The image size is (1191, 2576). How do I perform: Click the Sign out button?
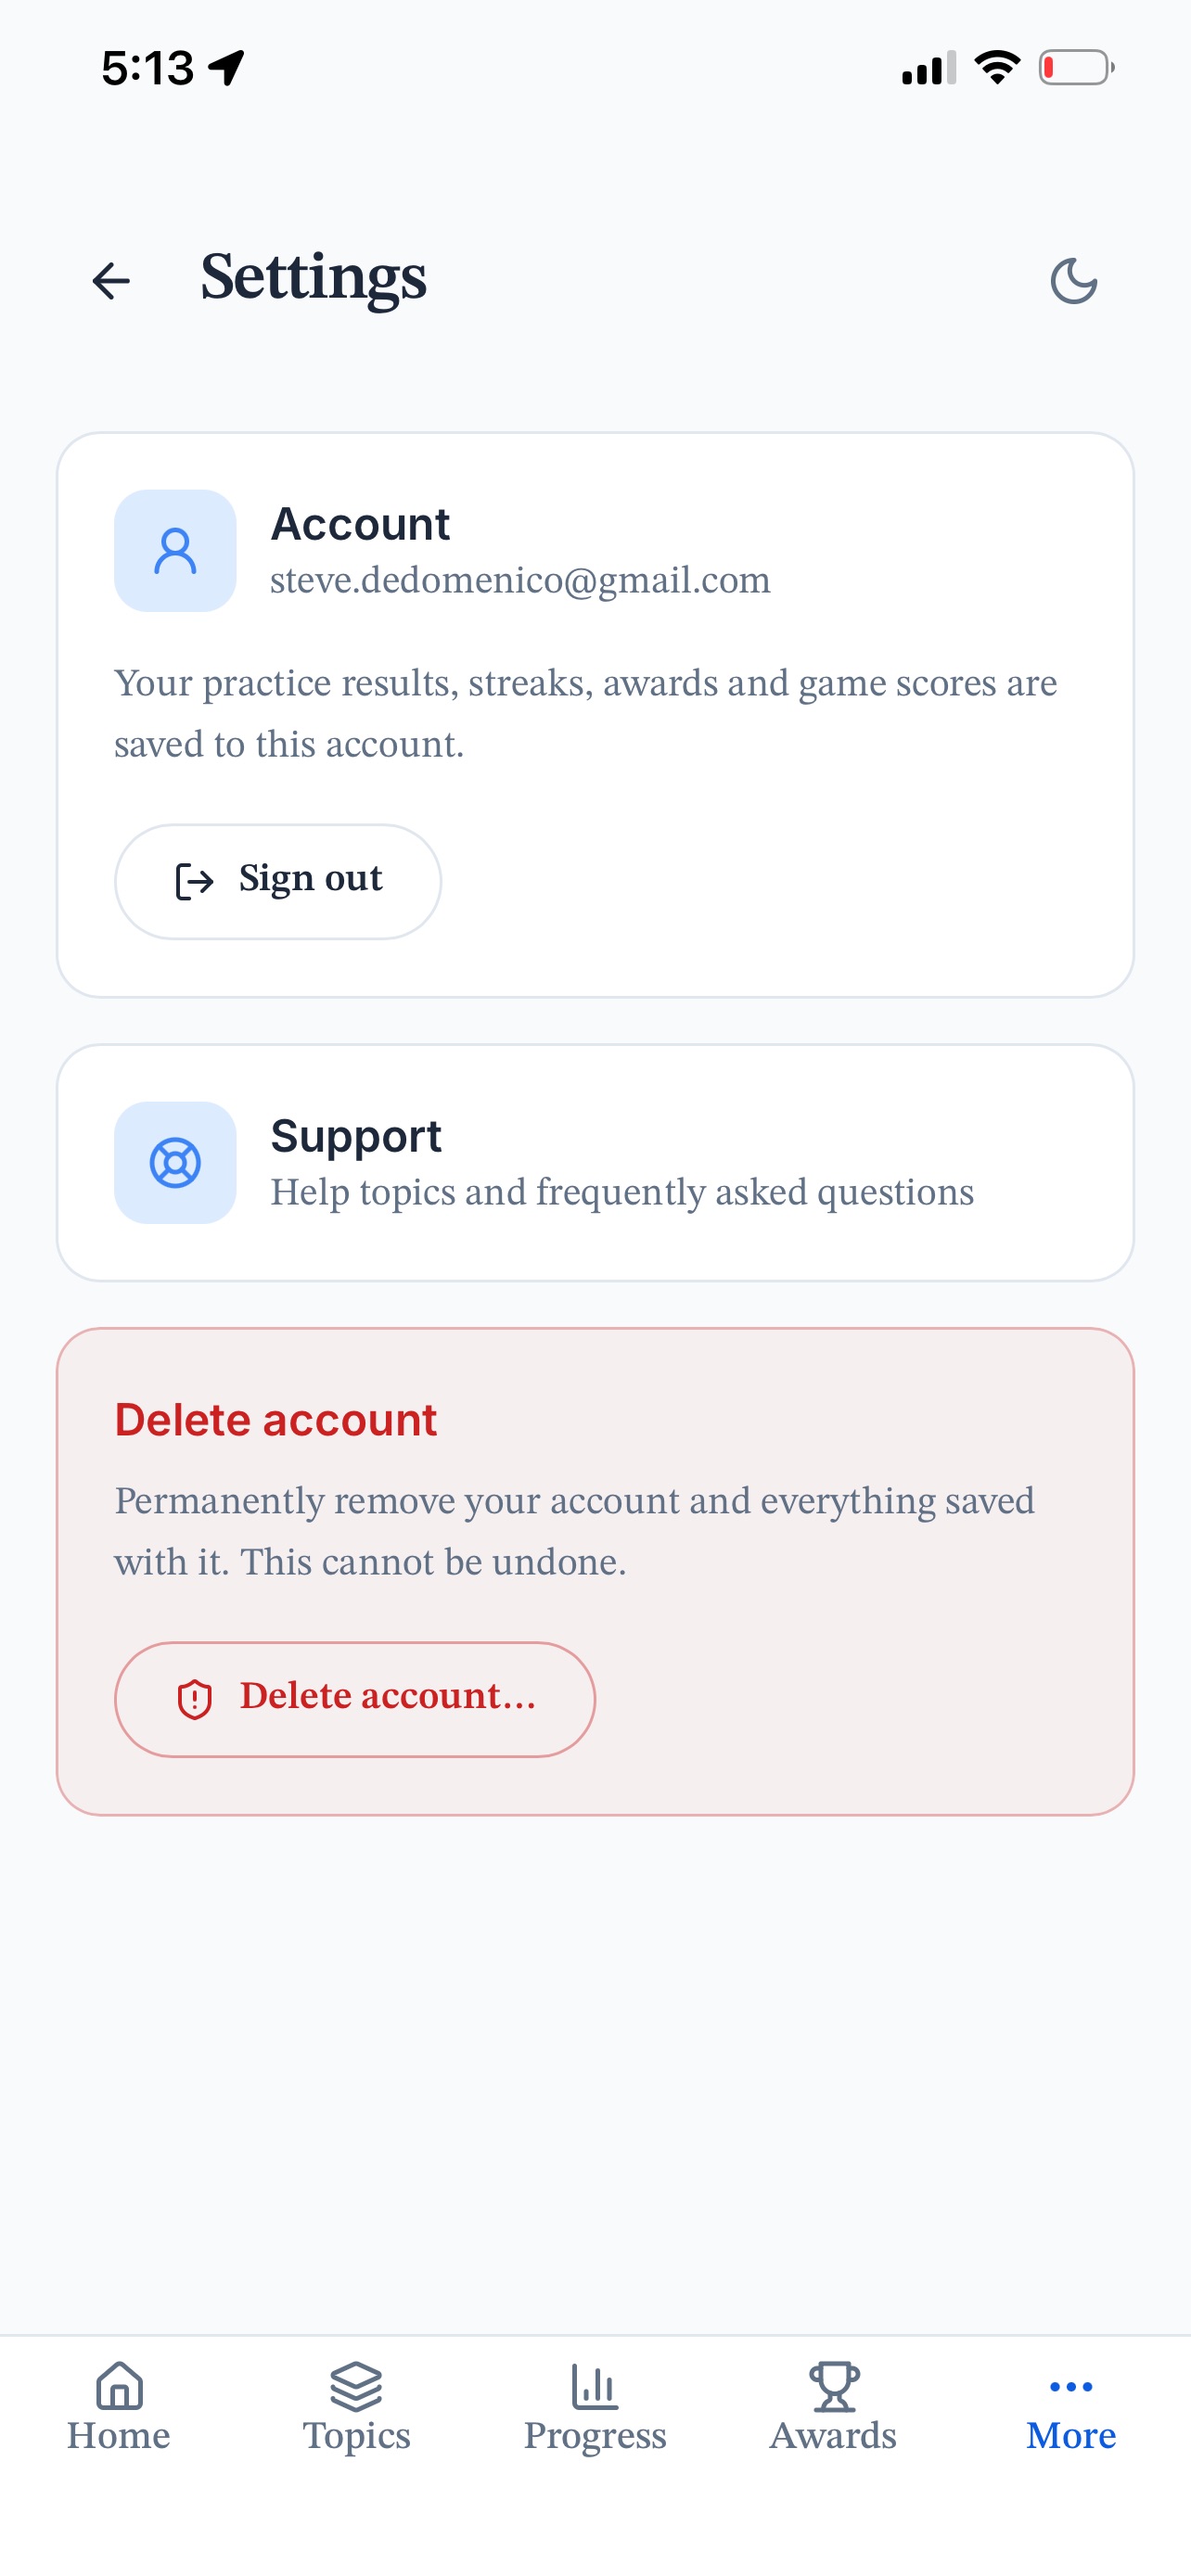click(x=278, y=881)
